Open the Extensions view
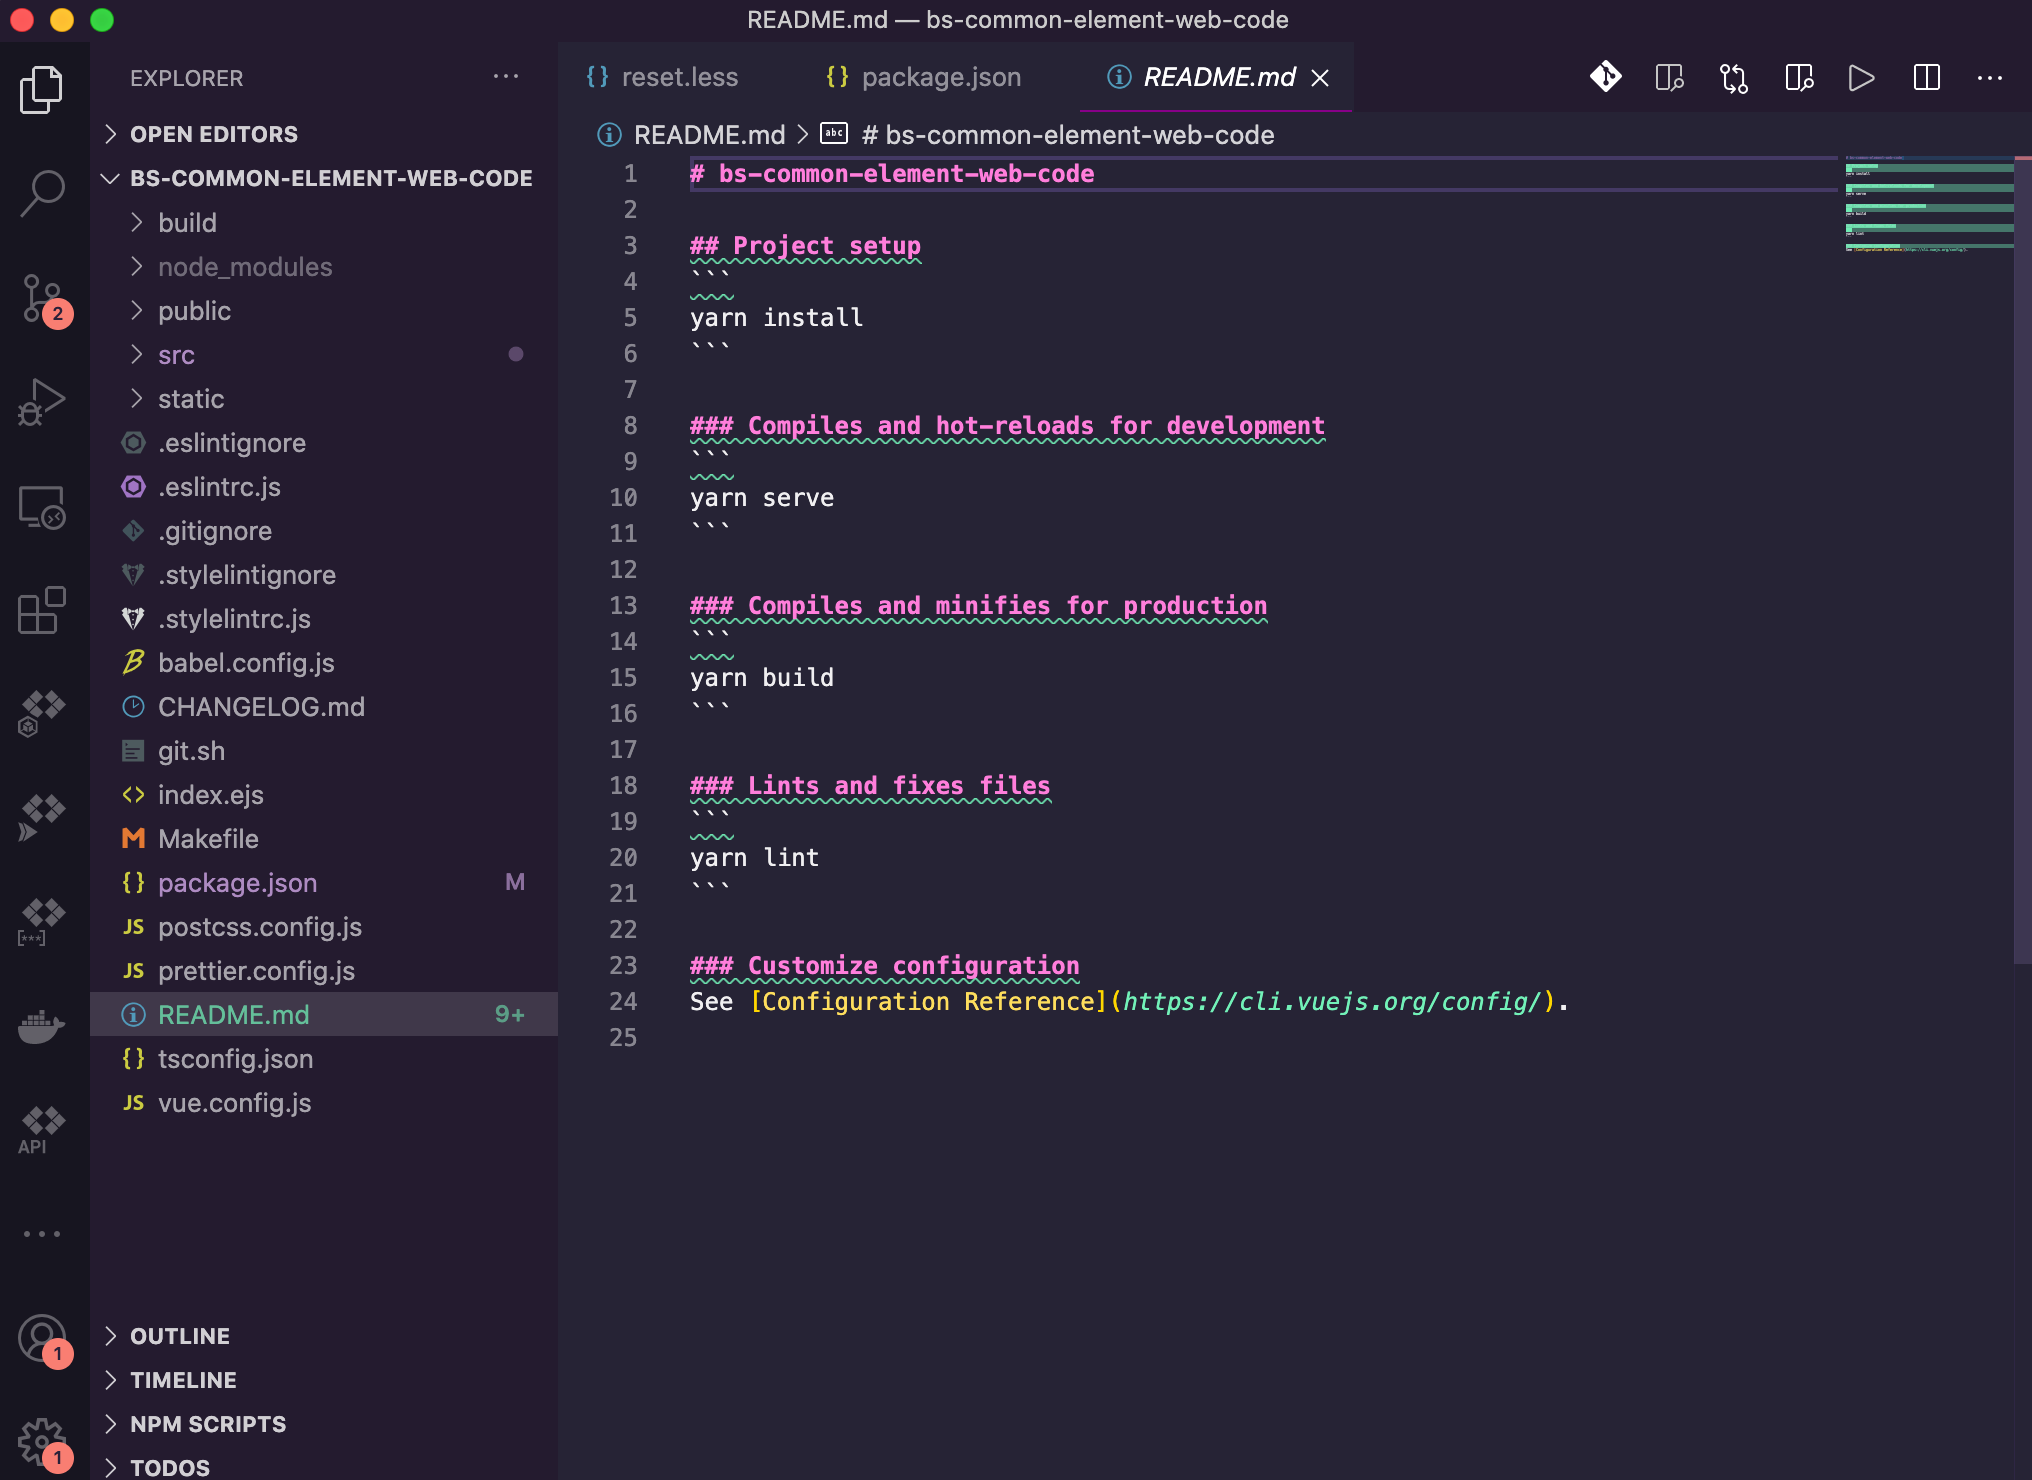This screenshot has width=2032, height=1480. (x=42, y=610)
